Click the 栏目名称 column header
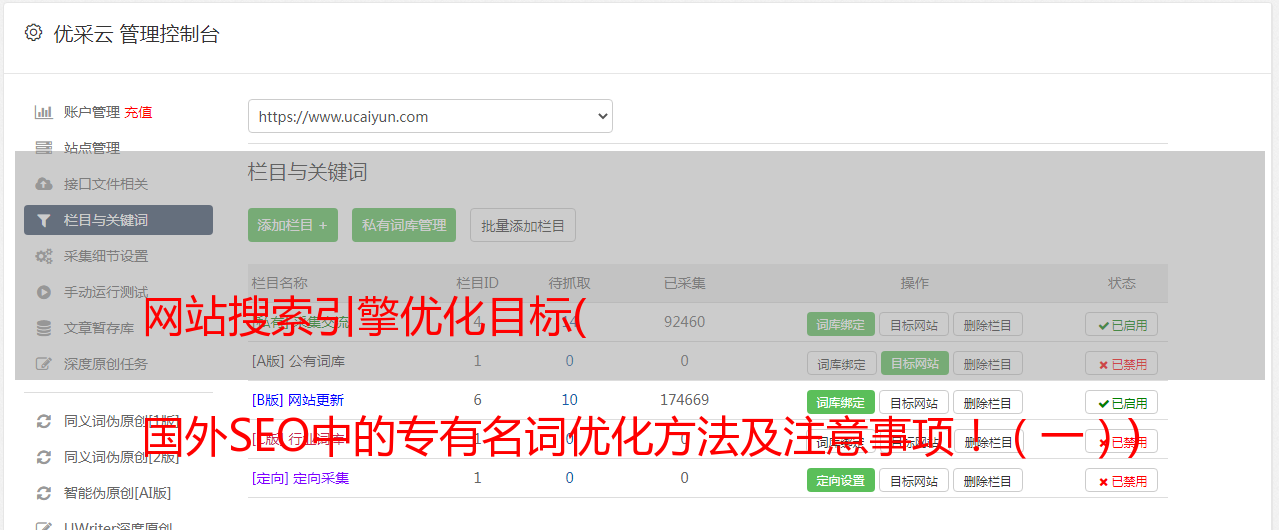1279x530 pixels. pyautogui.click(x=280, y=283)
